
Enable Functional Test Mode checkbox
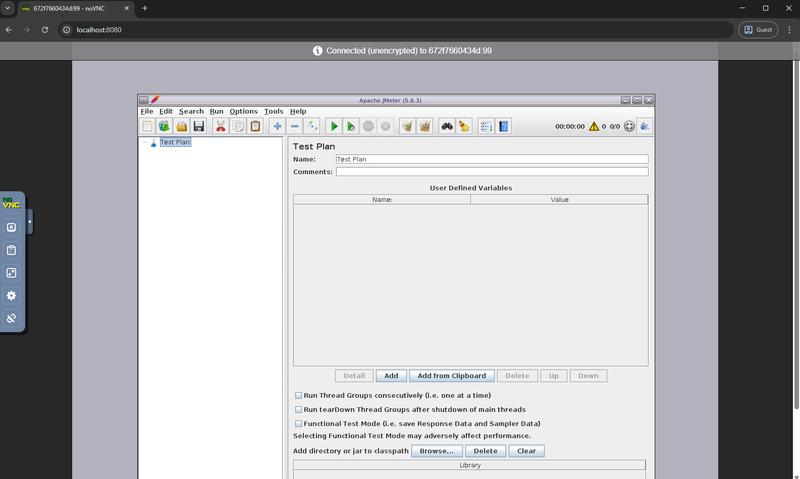[x=298, y=423]
